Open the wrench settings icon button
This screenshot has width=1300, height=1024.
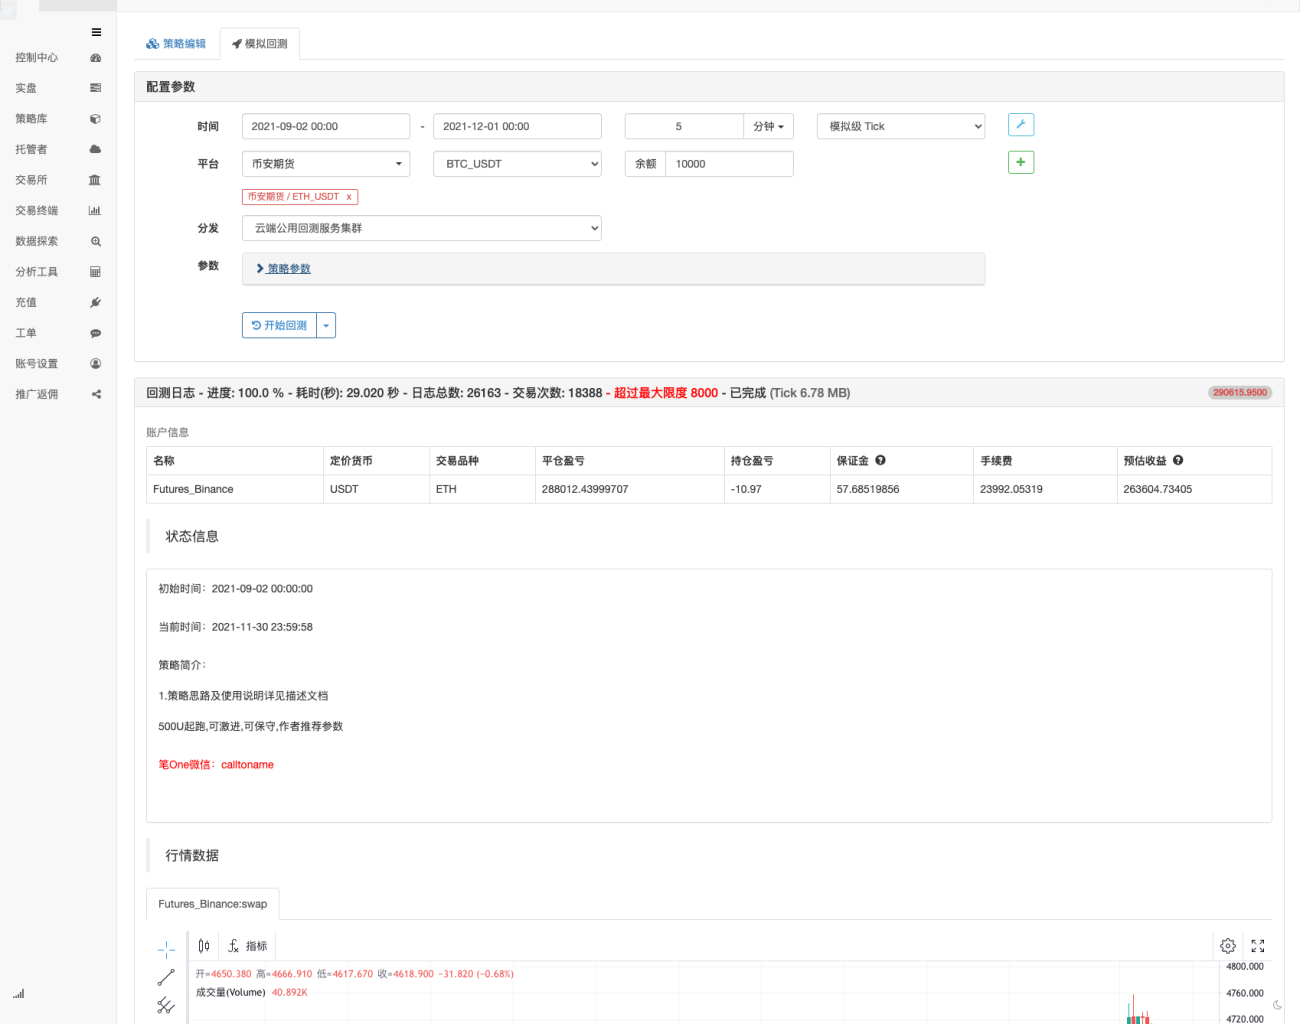tap(1021, 125)
